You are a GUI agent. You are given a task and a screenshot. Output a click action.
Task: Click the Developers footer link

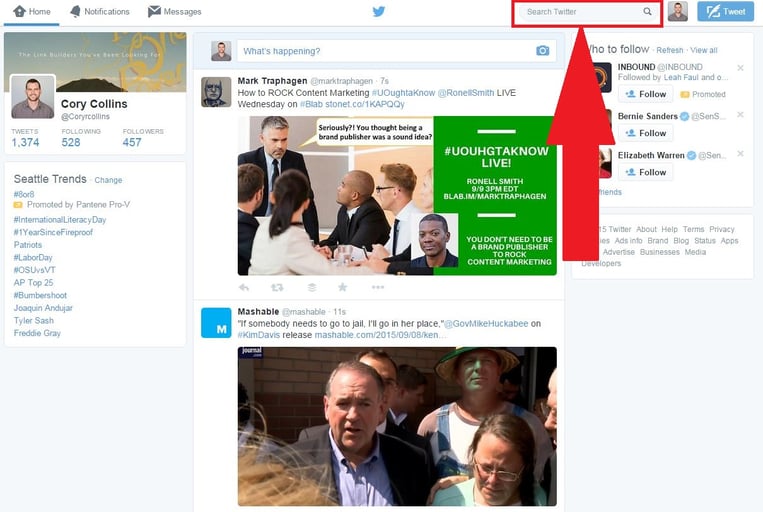(601, 263)
